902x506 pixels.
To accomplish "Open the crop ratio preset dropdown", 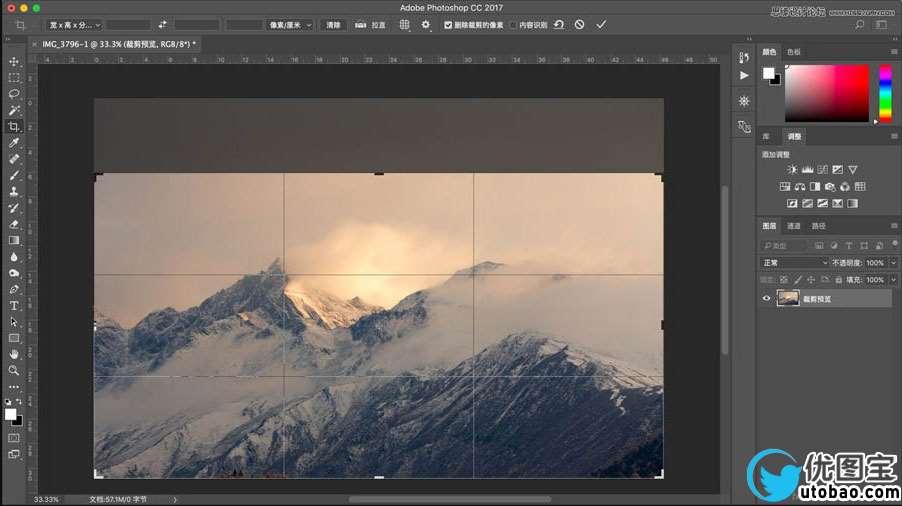I will point(75,25).
